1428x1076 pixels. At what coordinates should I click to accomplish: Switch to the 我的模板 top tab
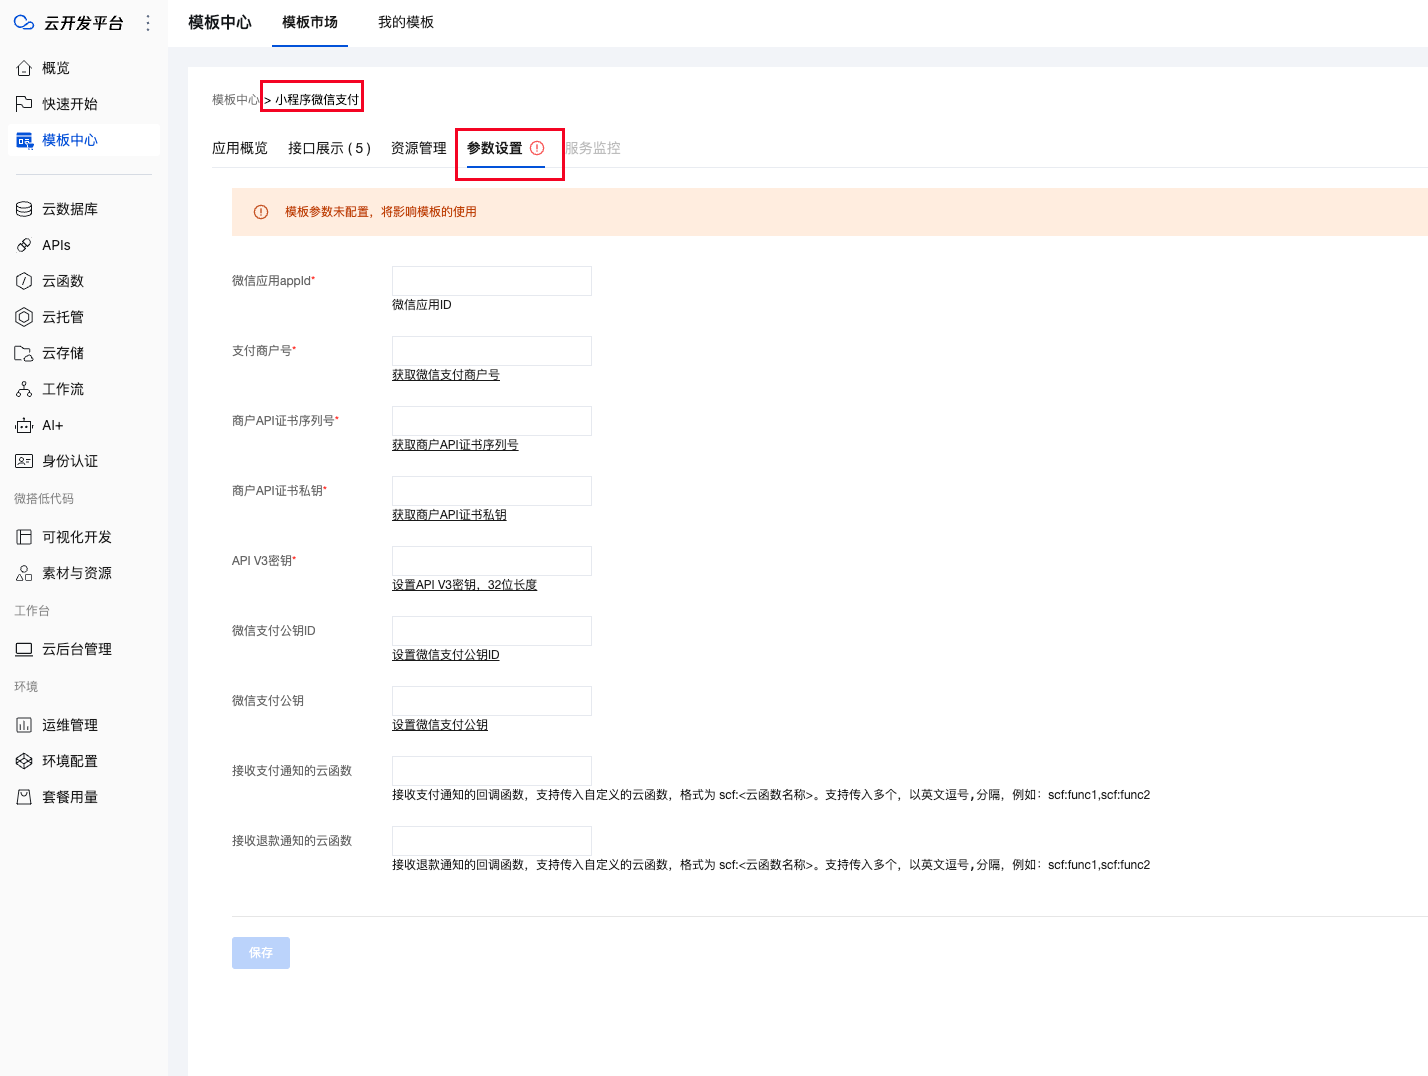pos(406,22)
